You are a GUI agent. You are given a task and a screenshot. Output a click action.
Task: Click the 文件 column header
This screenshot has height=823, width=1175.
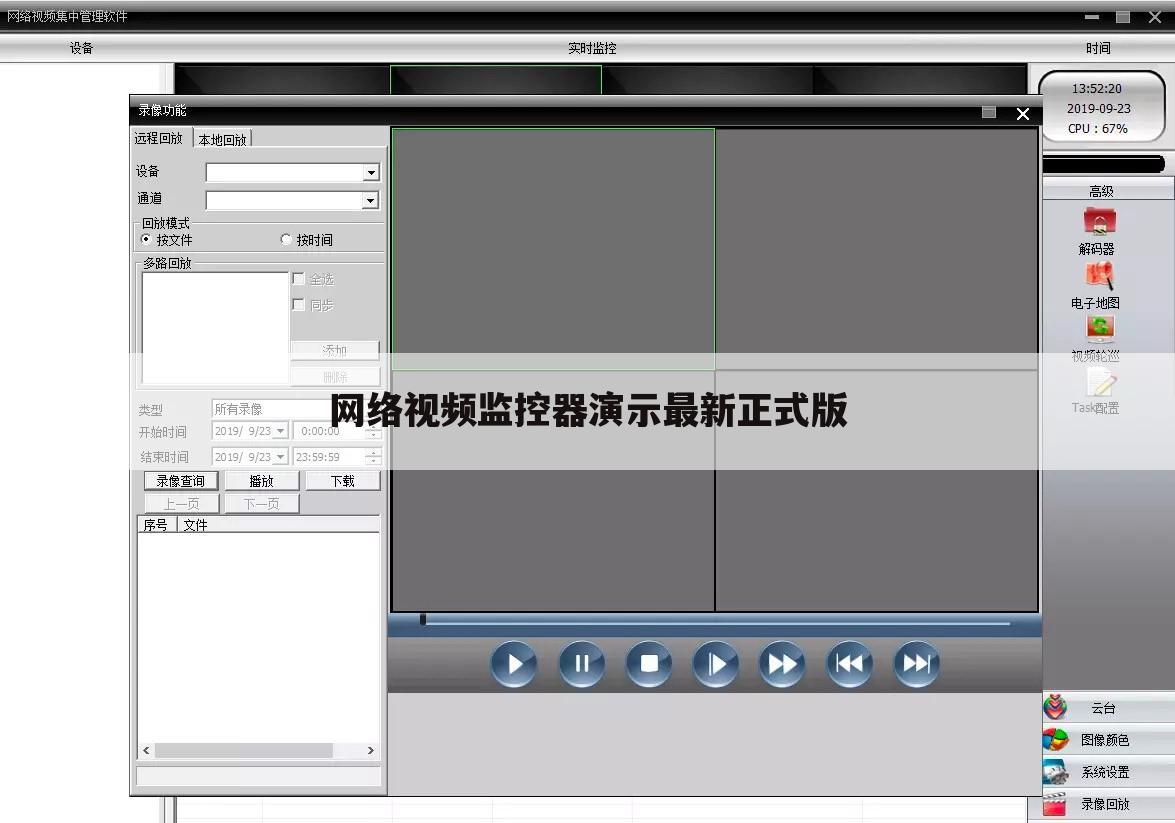[279, 525]
